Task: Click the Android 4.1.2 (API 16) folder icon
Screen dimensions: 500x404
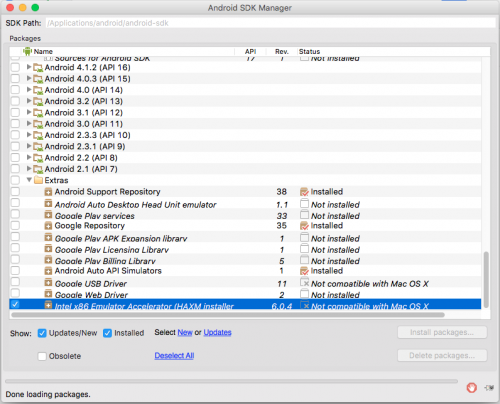Action: point(38,68)
